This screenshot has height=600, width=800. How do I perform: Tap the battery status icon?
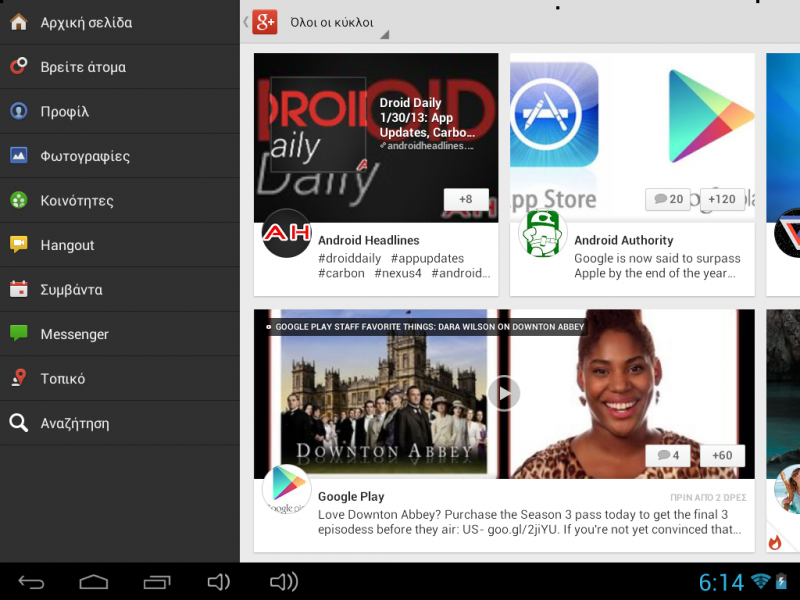click(x=781, y=581)
